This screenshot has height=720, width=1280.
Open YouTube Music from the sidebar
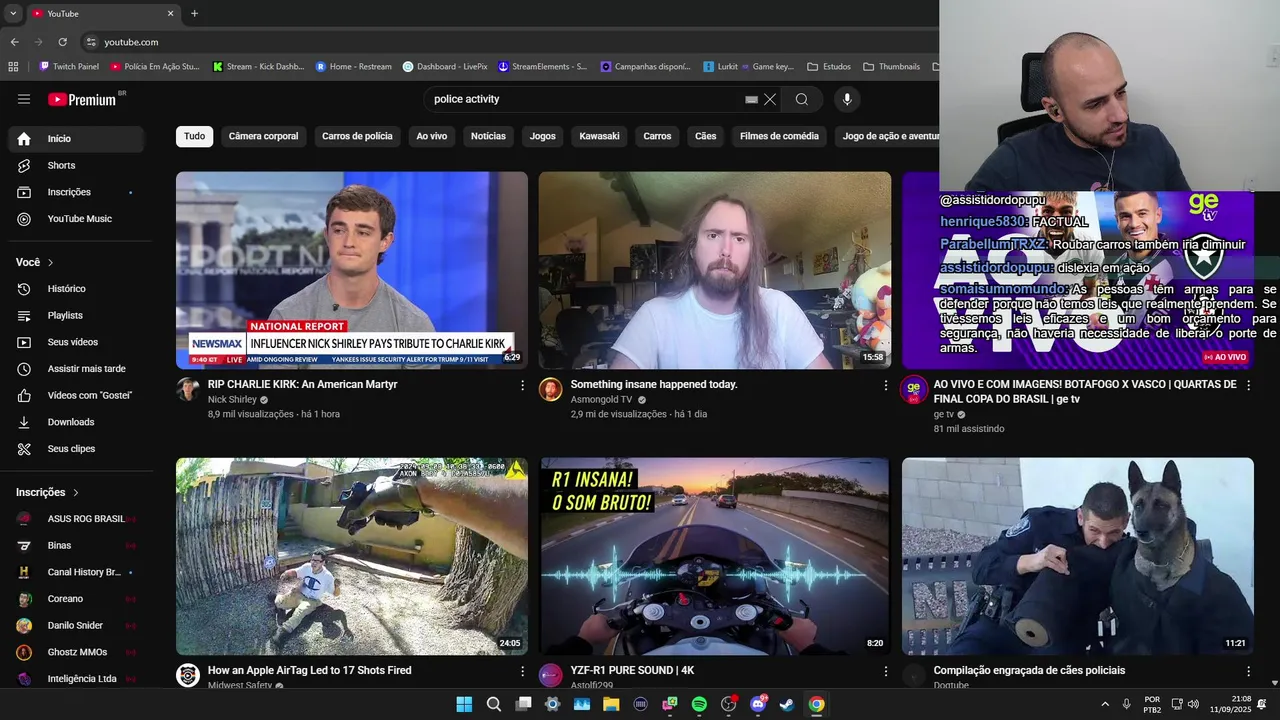[76, 219]
